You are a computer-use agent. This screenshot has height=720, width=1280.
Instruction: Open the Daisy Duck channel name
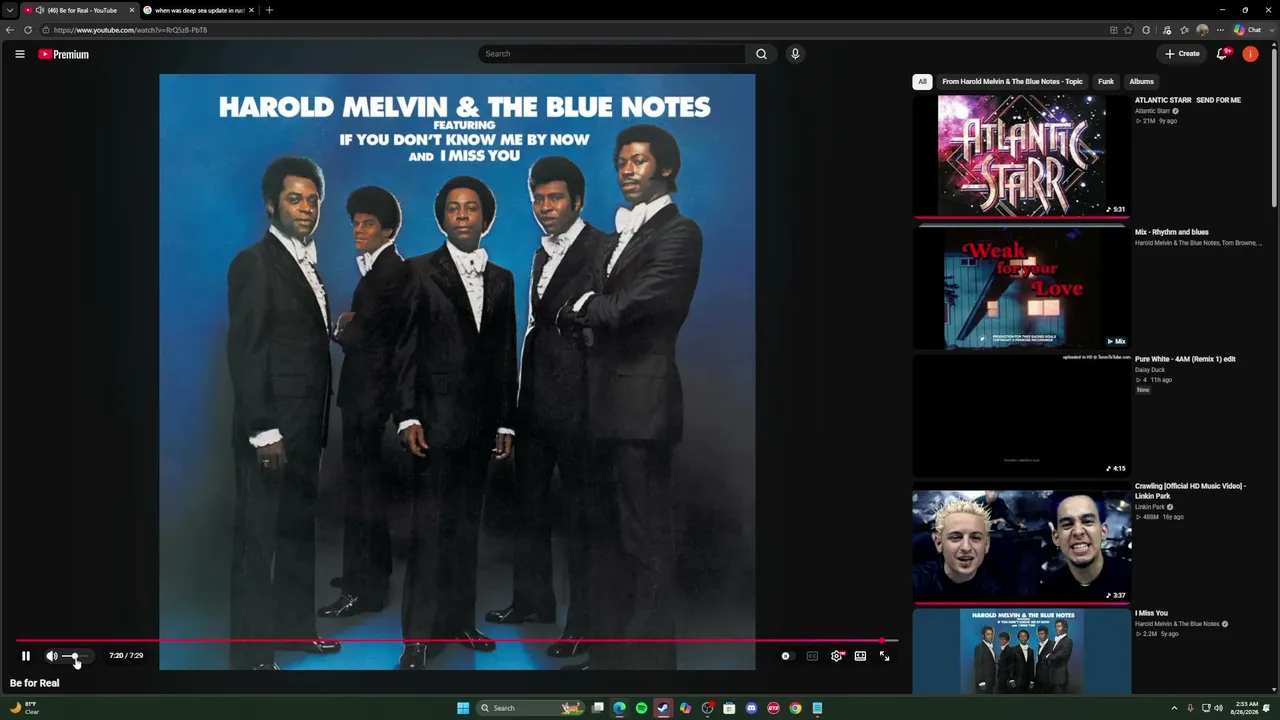(1150, 370)
